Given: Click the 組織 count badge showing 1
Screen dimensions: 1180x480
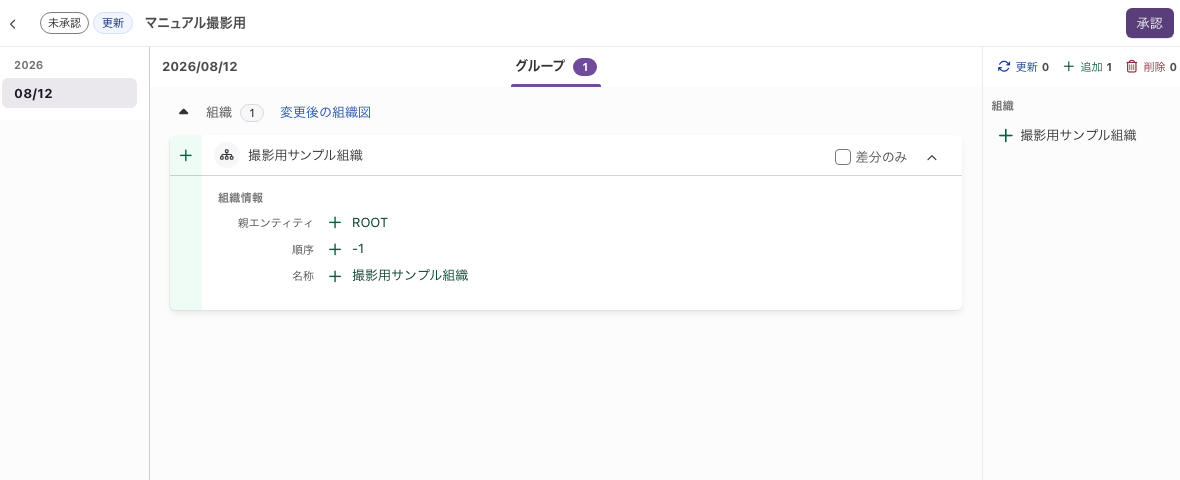Looking at the screenshot, I should [x=252, y=114].
